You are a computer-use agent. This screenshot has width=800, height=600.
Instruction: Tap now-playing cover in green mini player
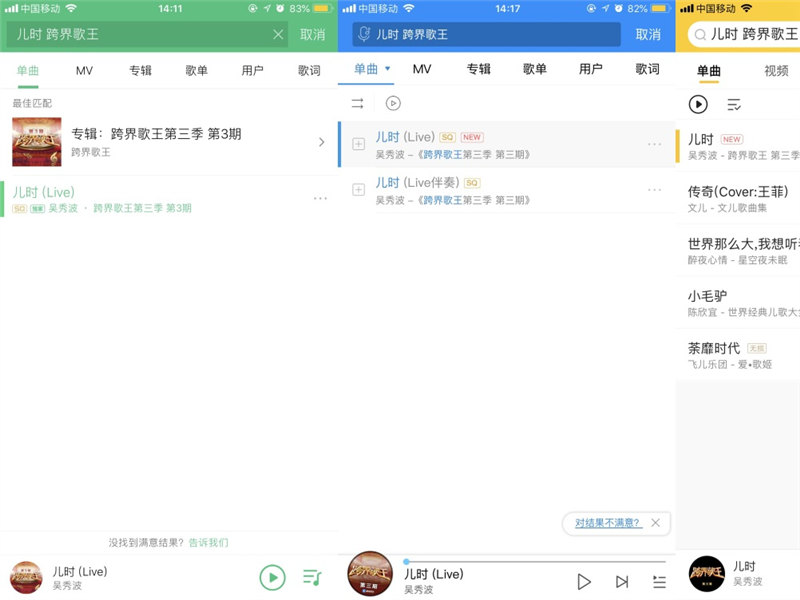[x=26, y=578]
